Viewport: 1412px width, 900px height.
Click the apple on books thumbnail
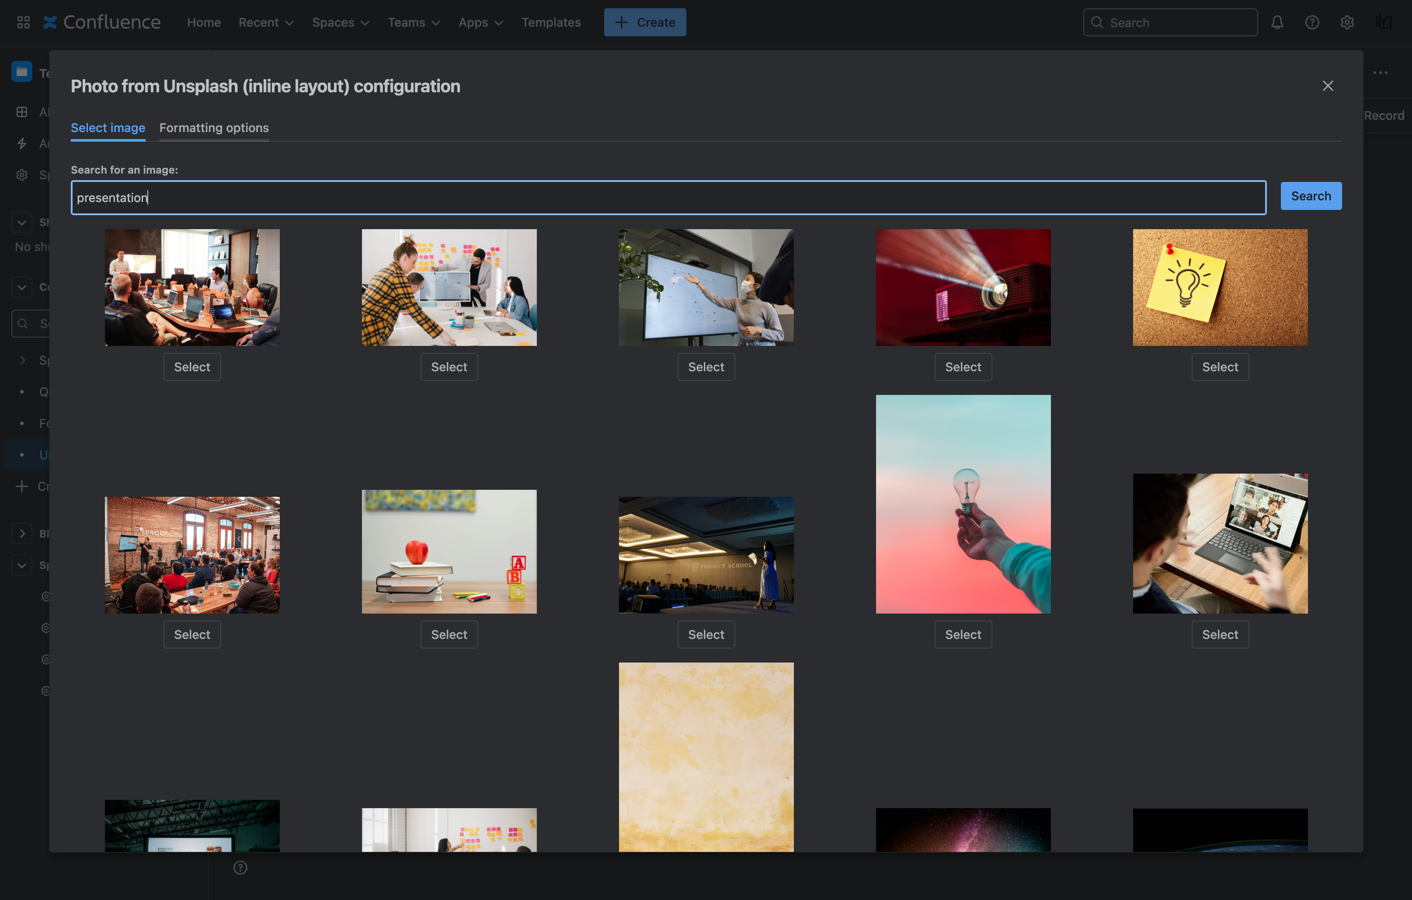click(449, 551)
